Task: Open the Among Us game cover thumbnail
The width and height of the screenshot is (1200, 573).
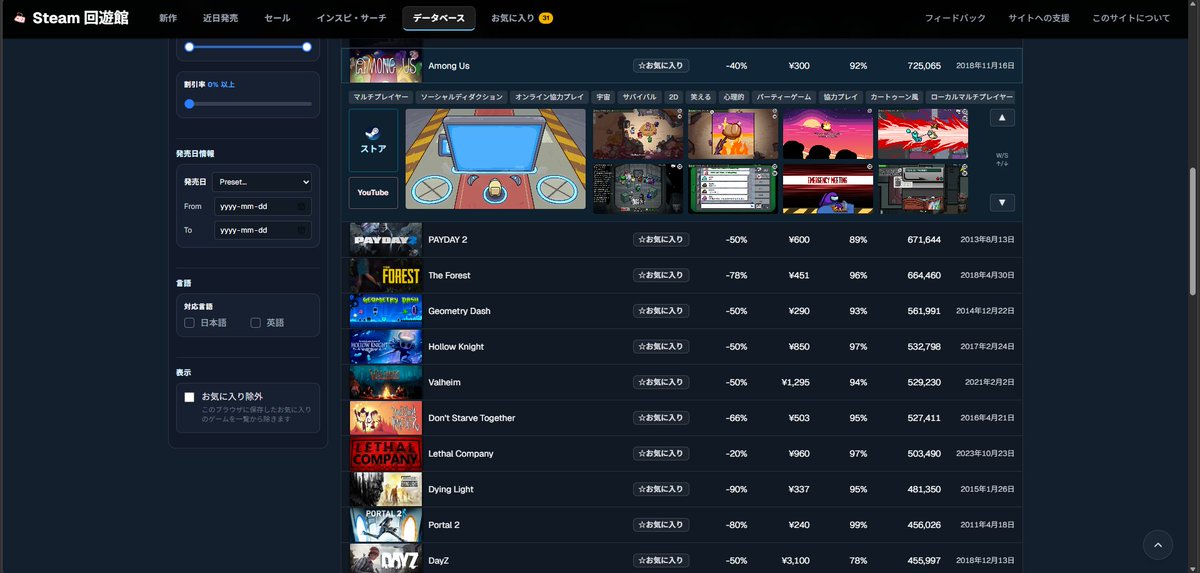Action: pos(385,66)
